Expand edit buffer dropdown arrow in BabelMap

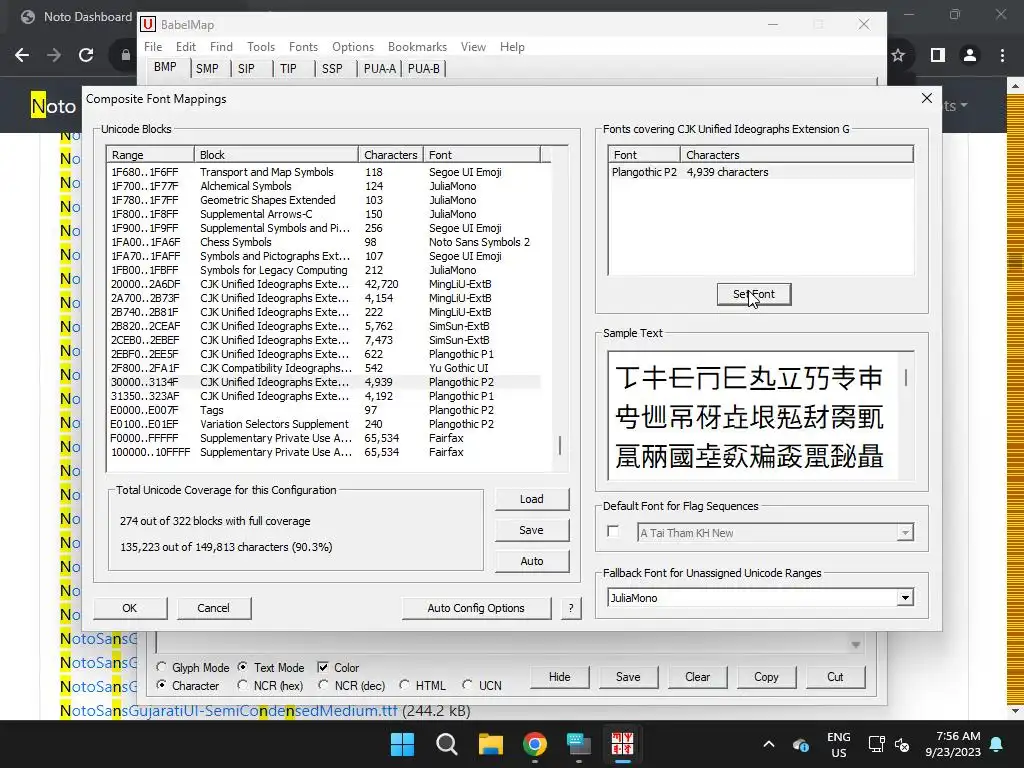click(856, 645)
